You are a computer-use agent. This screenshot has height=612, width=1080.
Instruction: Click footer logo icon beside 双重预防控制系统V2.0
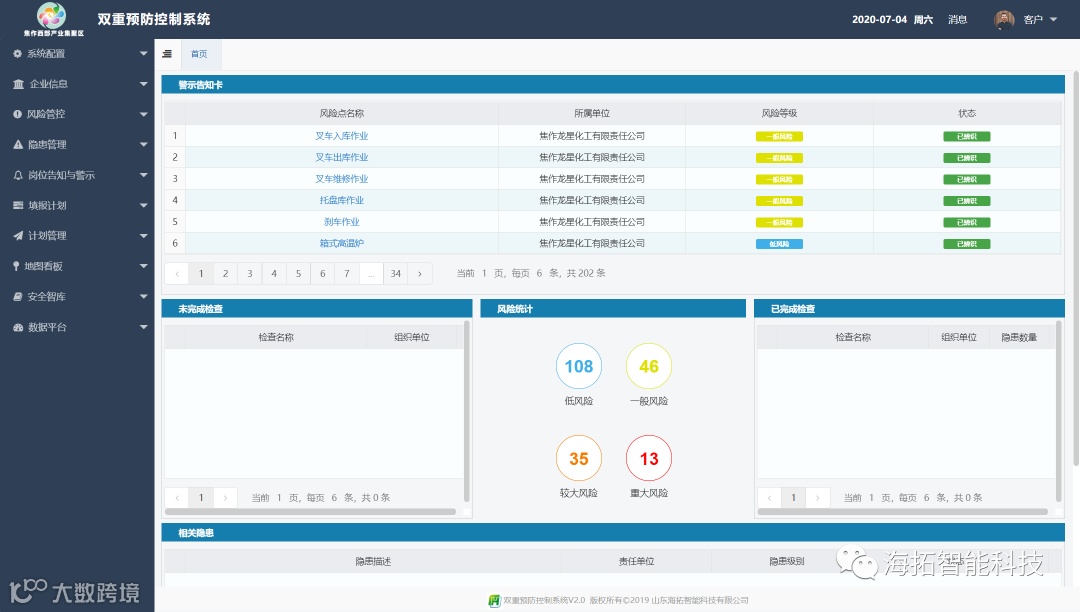coord(495,601)
